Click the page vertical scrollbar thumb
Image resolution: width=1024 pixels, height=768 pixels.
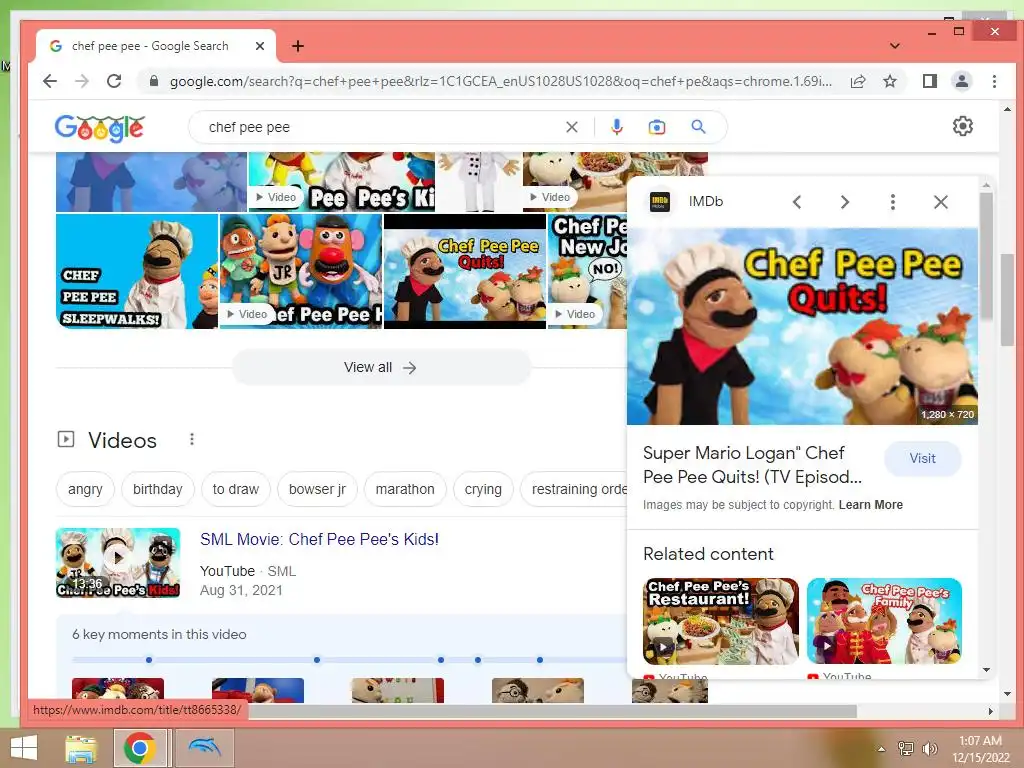tap(1008, 300)
